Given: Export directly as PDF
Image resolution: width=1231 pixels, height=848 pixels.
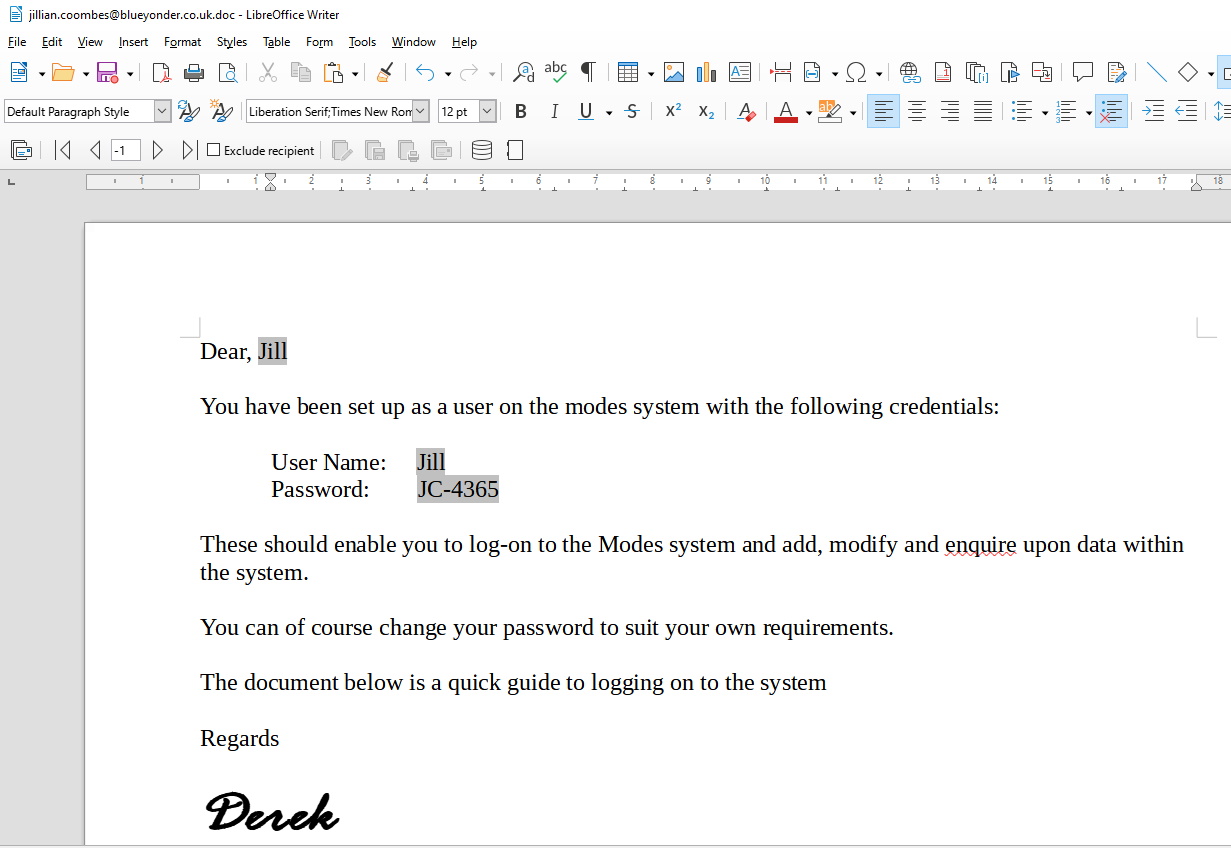Looking at the screenshot, I should point(161,73).
